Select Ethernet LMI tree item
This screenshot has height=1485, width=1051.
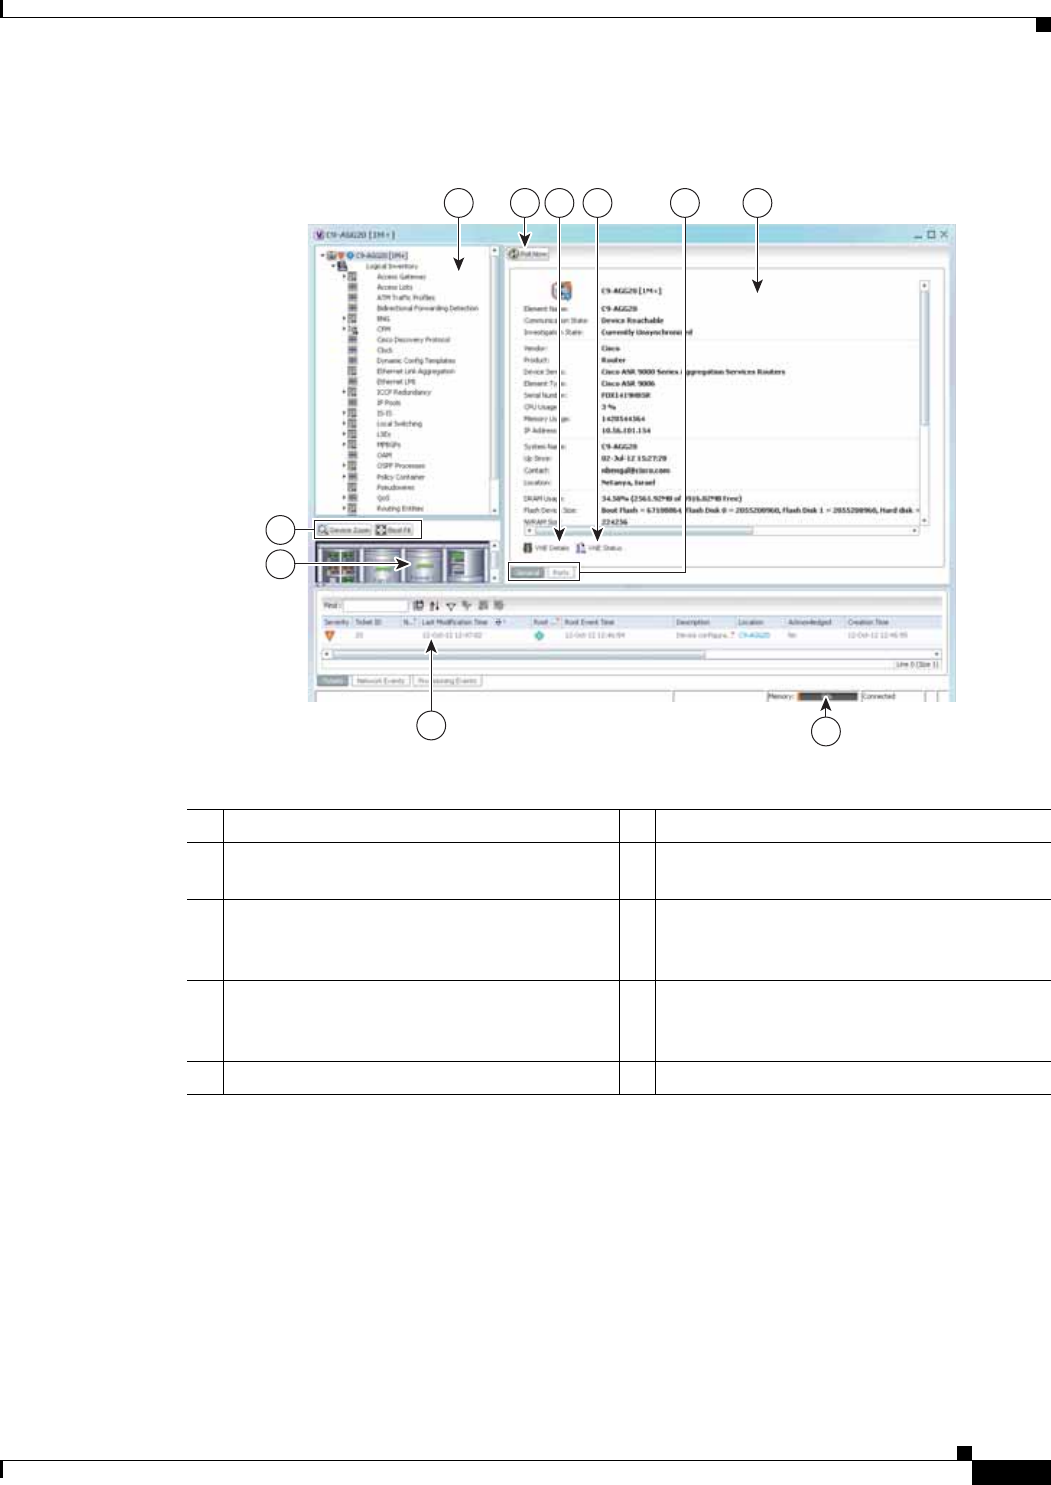tap(395, 382)
